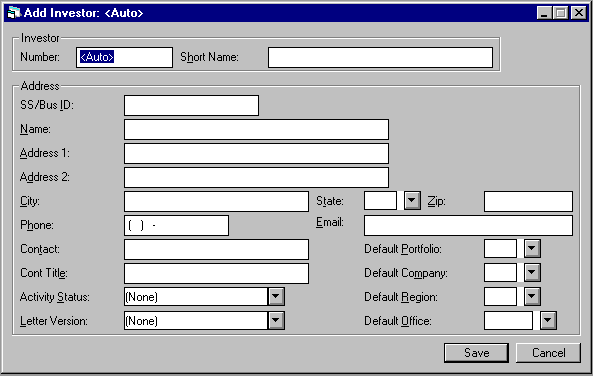This screenshot has height=376, width=593.
Task: Open the Letter Version dropdown arrow
Action: click(x=276, y=320)
